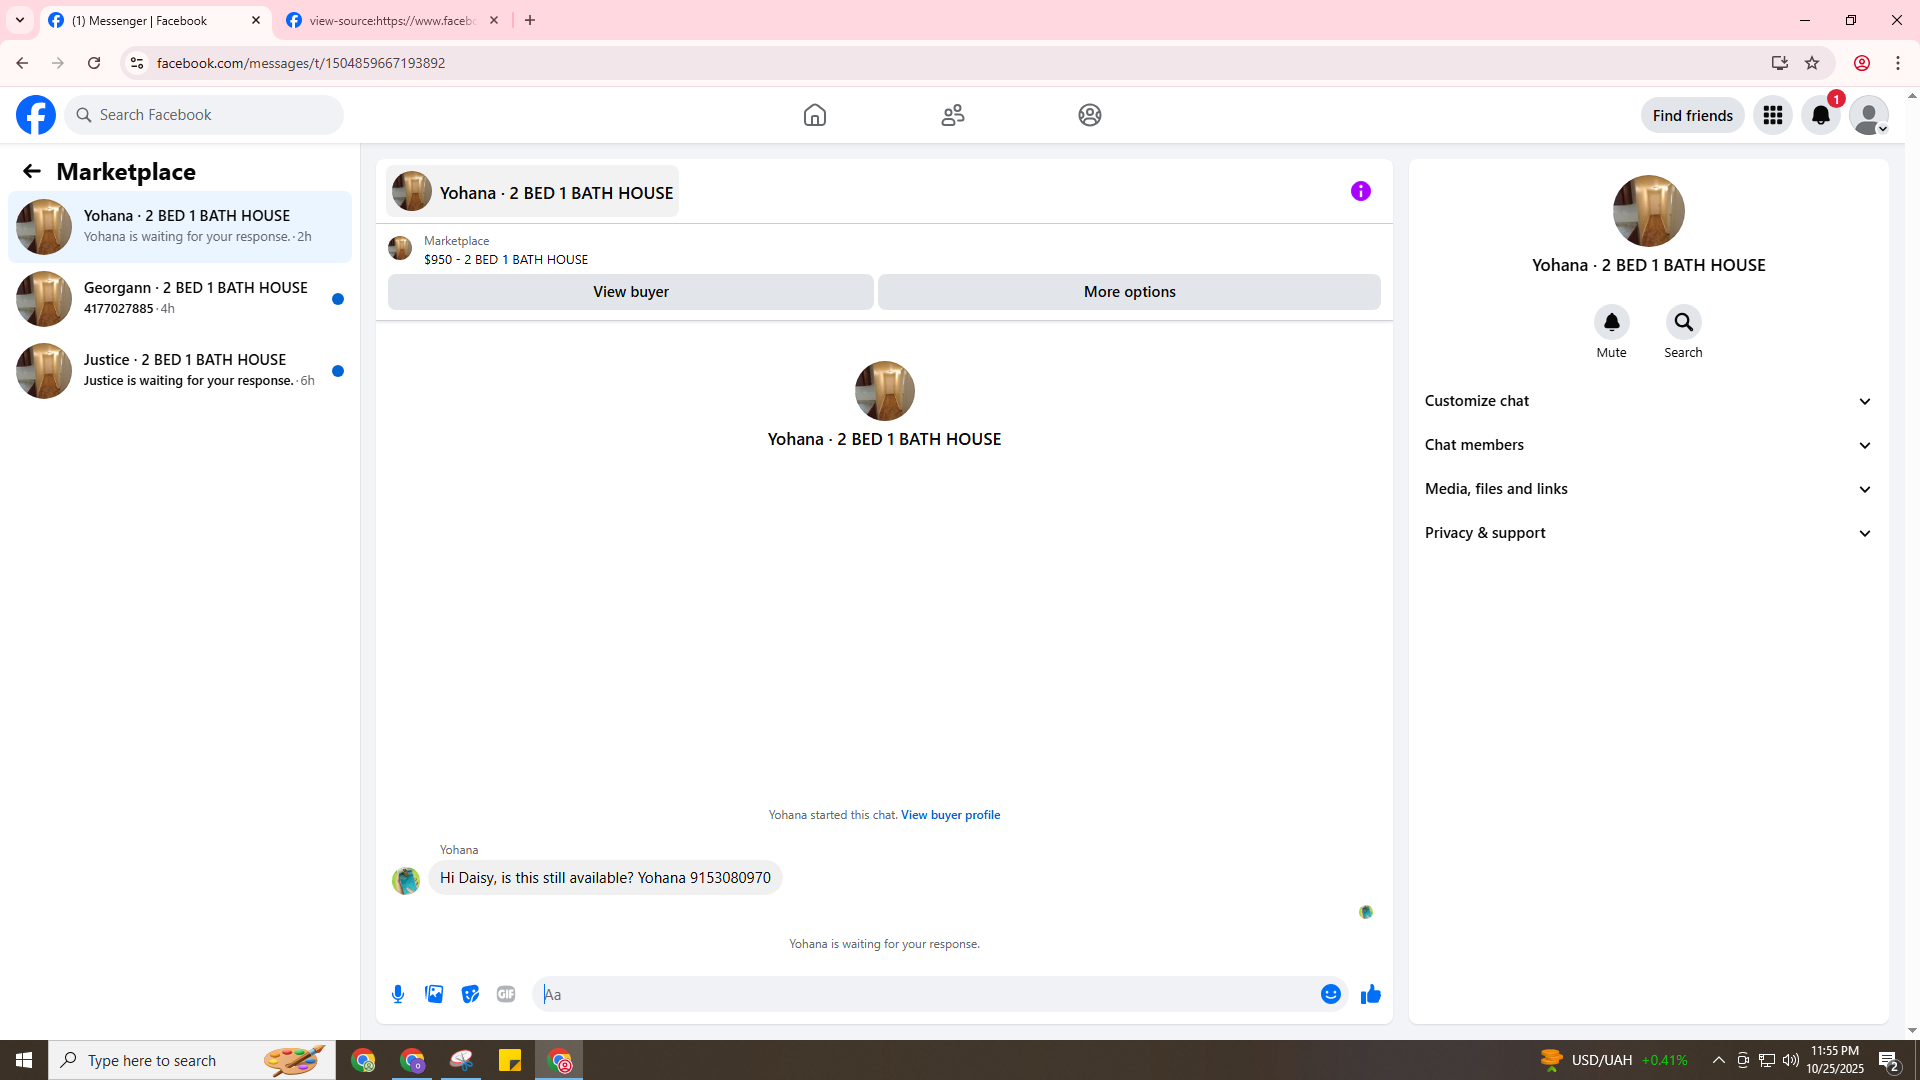The width and height of the screenshot is (1920, 1080).
Task: Toggle conversation information panel icon
Action: click(x=1360, y=191)
